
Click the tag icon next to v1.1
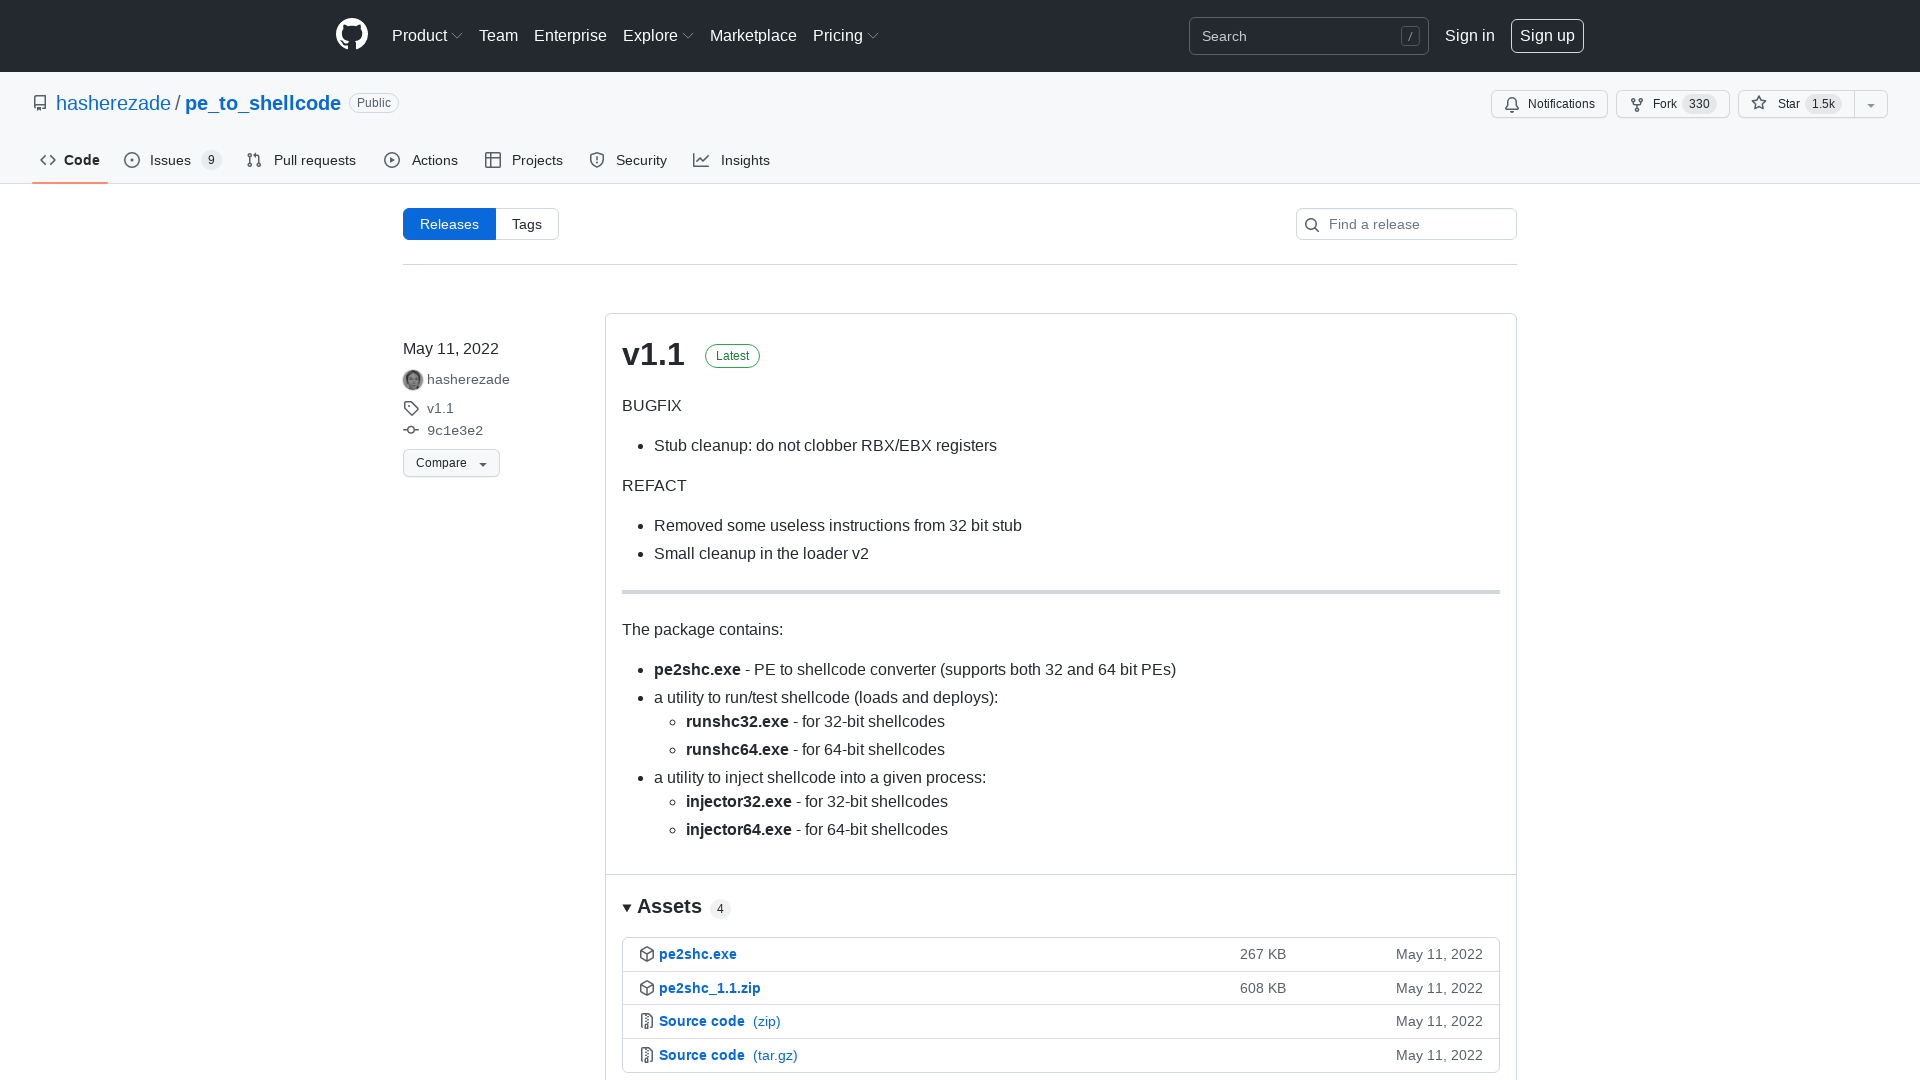[x=411, y=408]
